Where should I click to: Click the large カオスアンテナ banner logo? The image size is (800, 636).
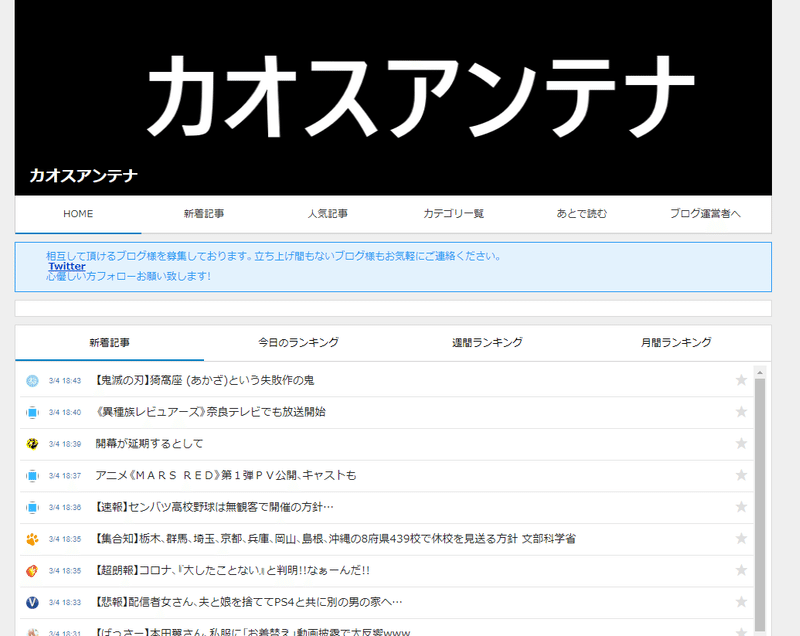click(421, 97)
